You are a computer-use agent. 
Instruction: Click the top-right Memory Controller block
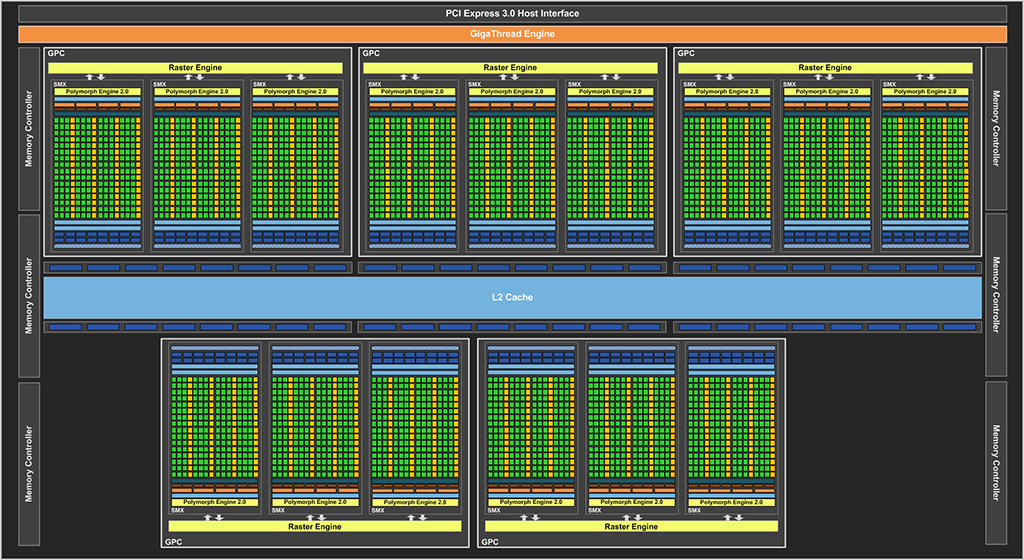pos(995,129)
